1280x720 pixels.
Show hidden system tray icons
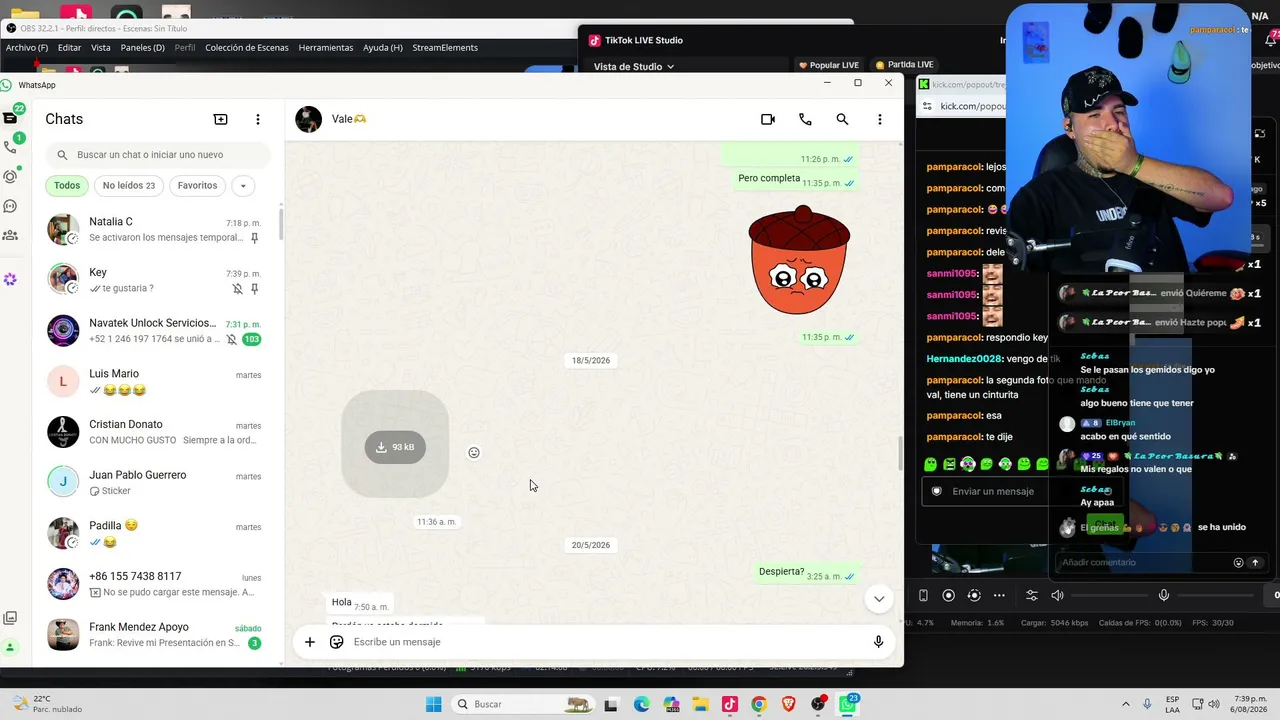(x=1126, y=704)
